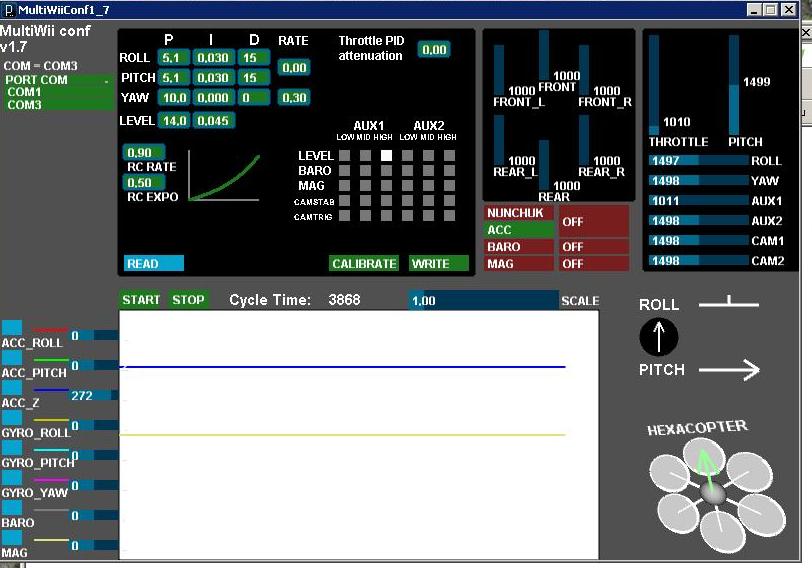Edit YAW I value 0.000
The width and height of the screenshot is (812, 568).
point(213,97)
